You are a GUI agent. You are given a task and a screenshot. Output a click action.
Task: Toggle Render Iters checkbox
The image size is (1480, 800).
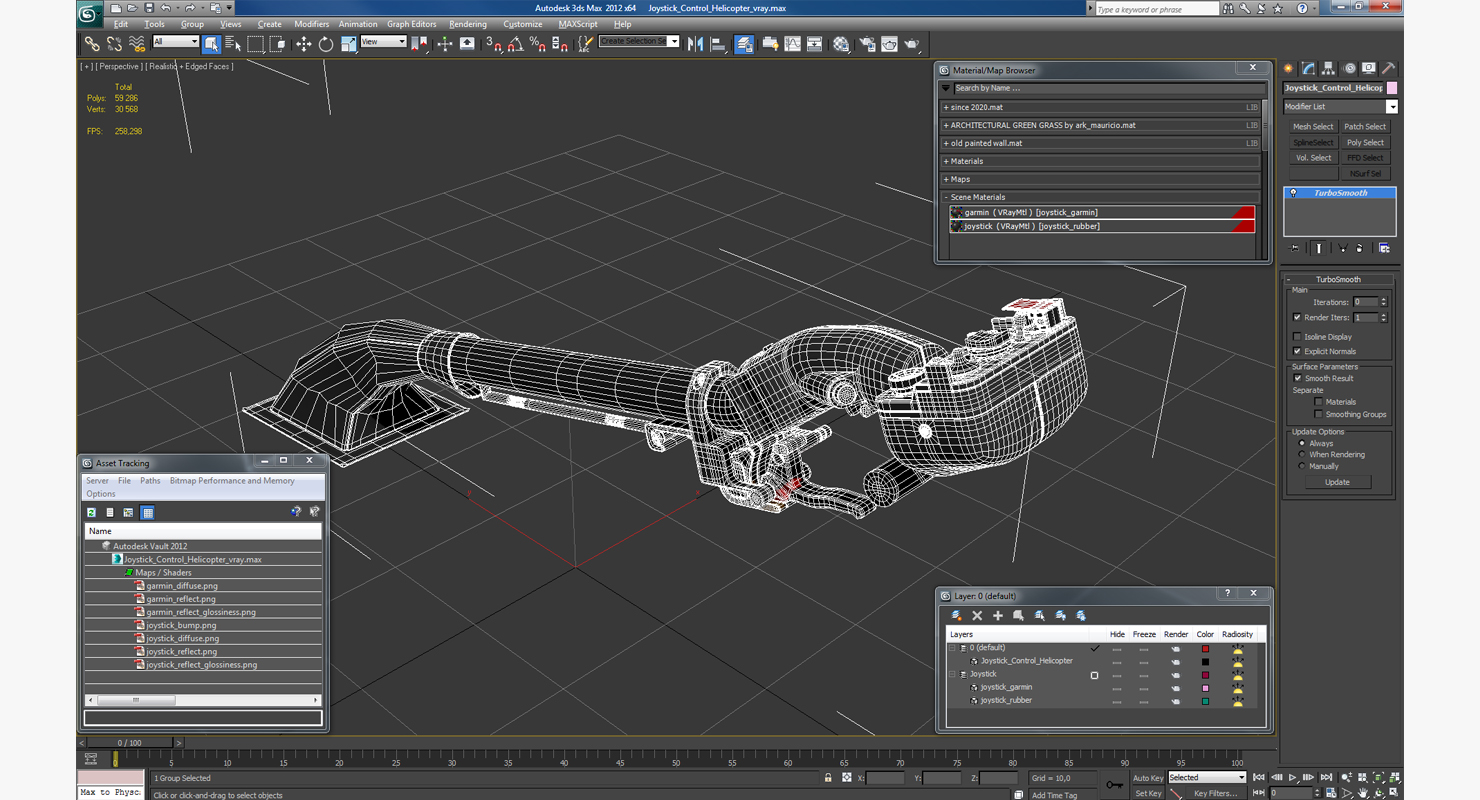point(1297,317)
